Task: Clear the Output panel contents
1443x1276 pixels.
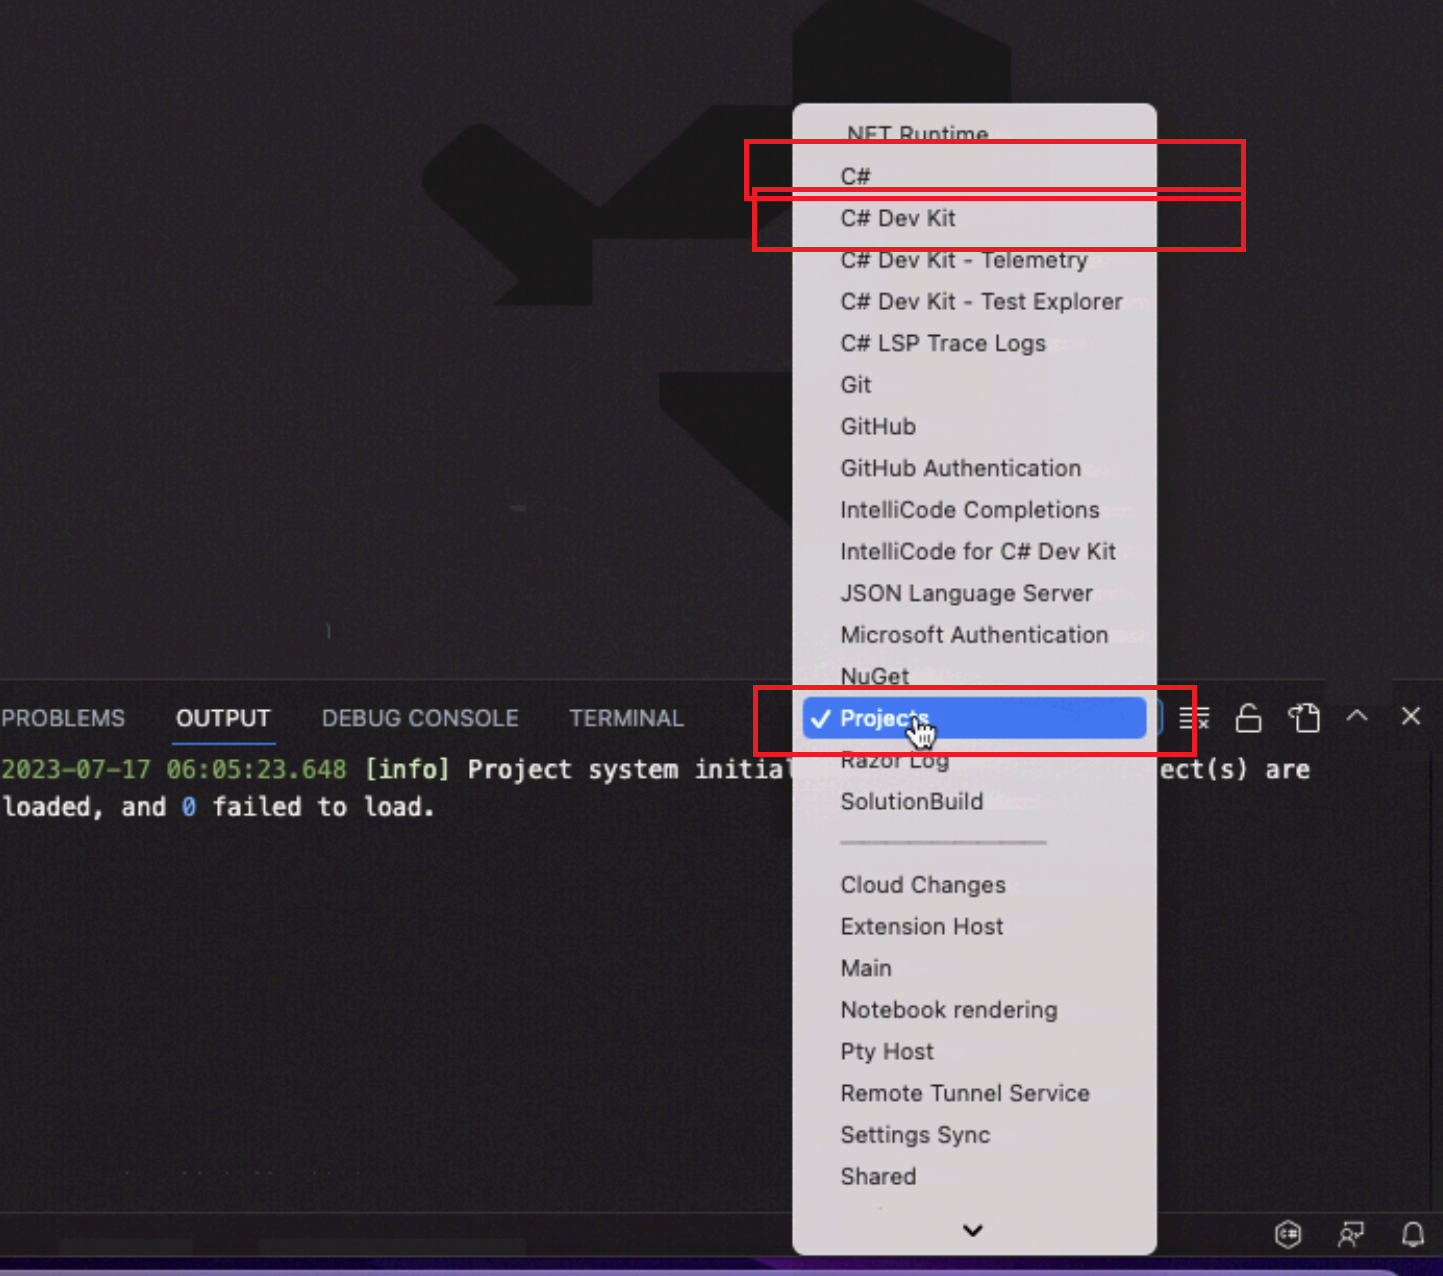Action: (x=1196, y=717)
